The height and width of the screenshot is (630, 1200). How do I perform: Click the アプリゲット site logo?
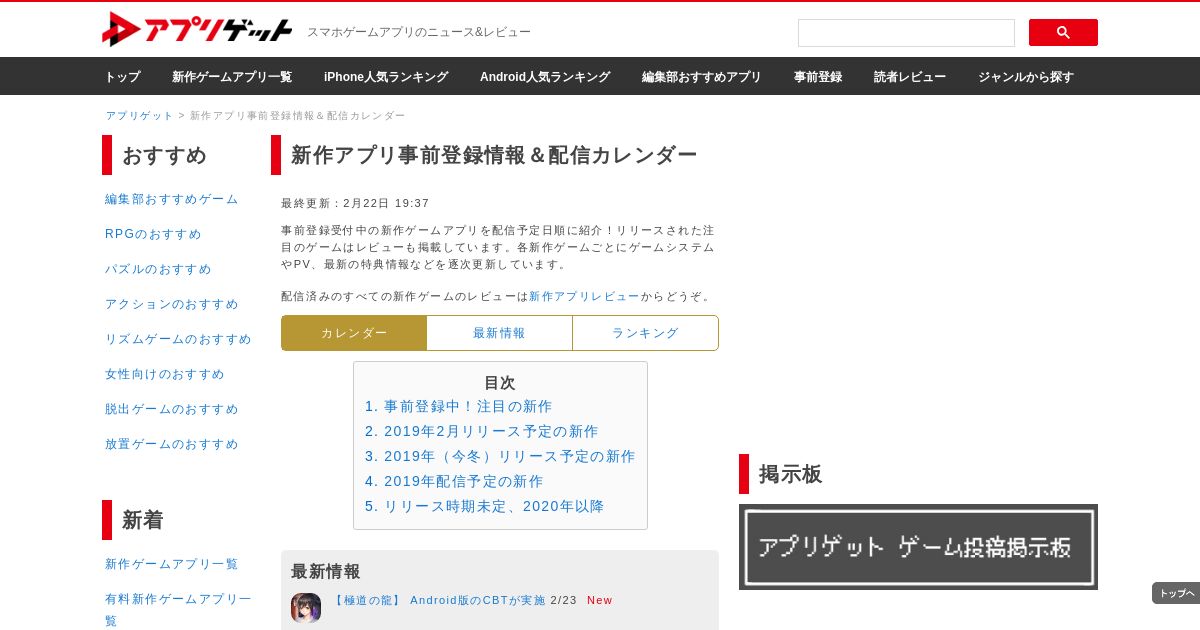197,29
